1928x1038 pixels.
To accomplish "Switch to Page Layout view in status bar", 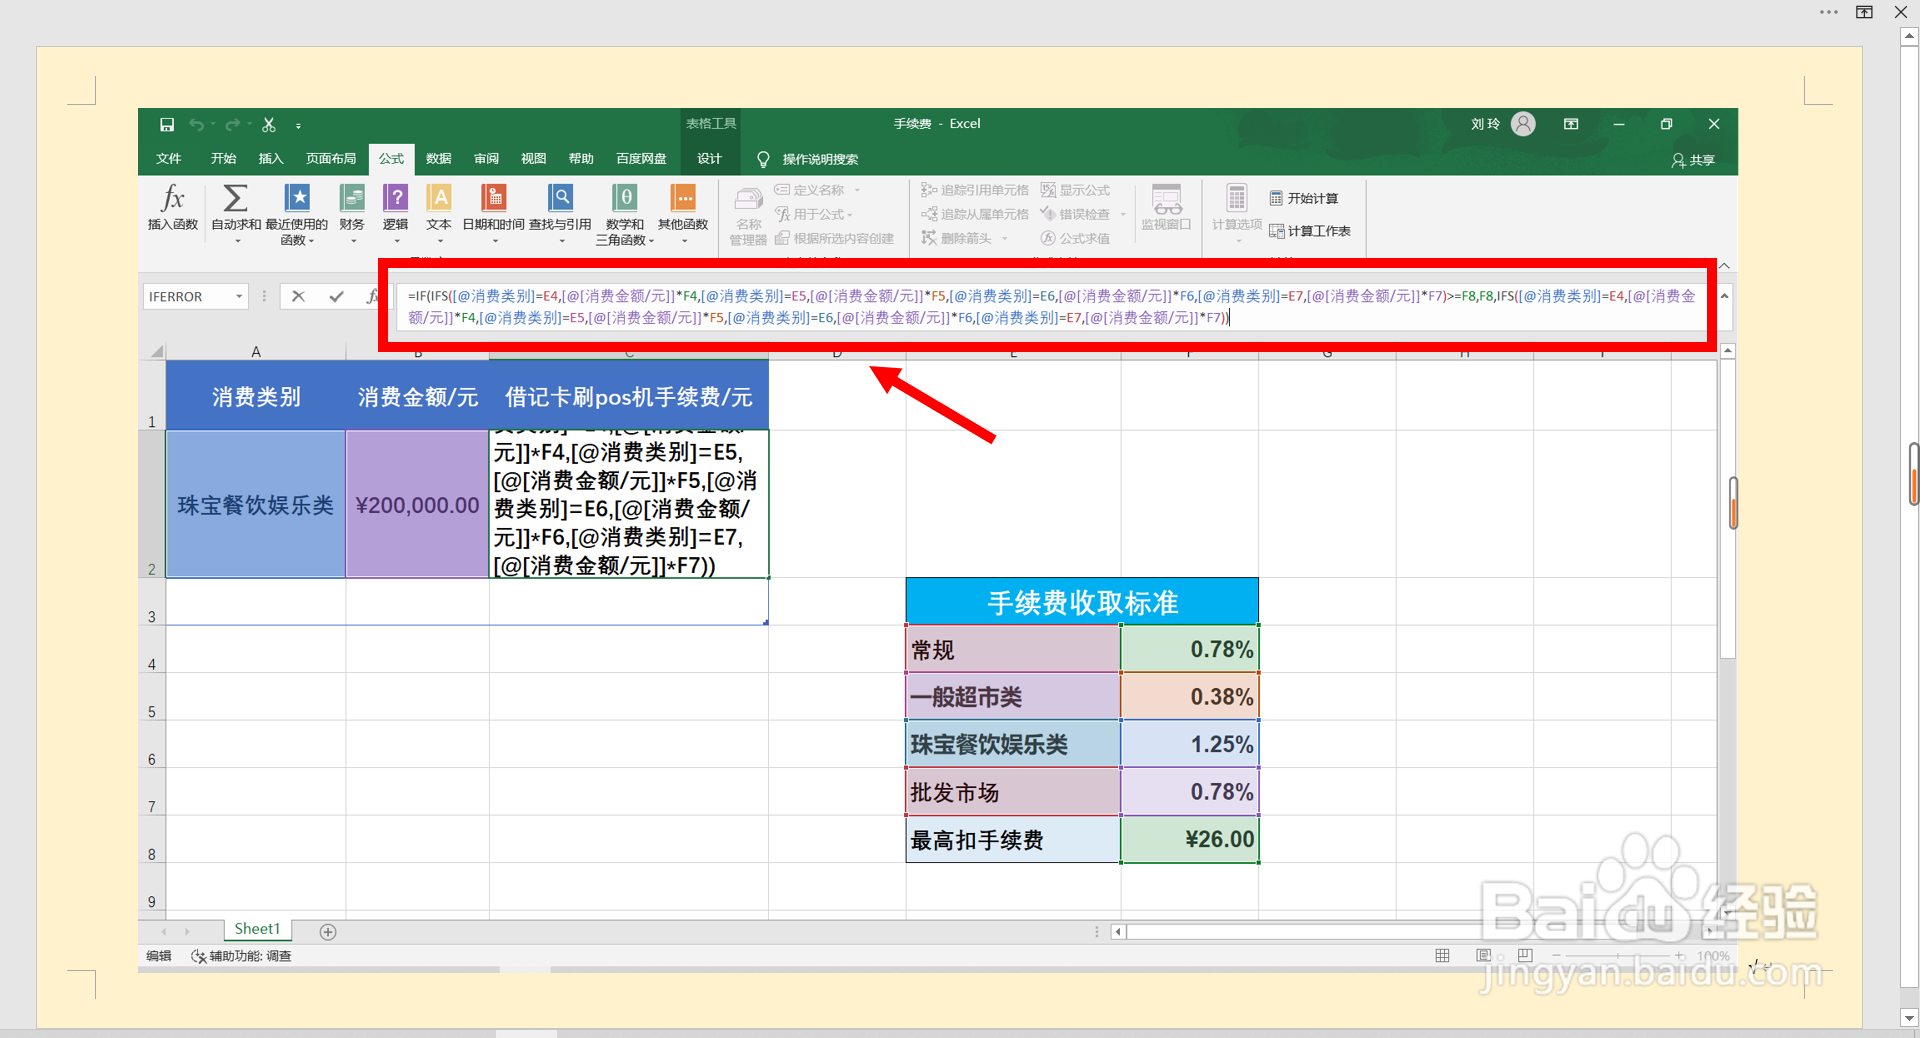I will 1484,956.
